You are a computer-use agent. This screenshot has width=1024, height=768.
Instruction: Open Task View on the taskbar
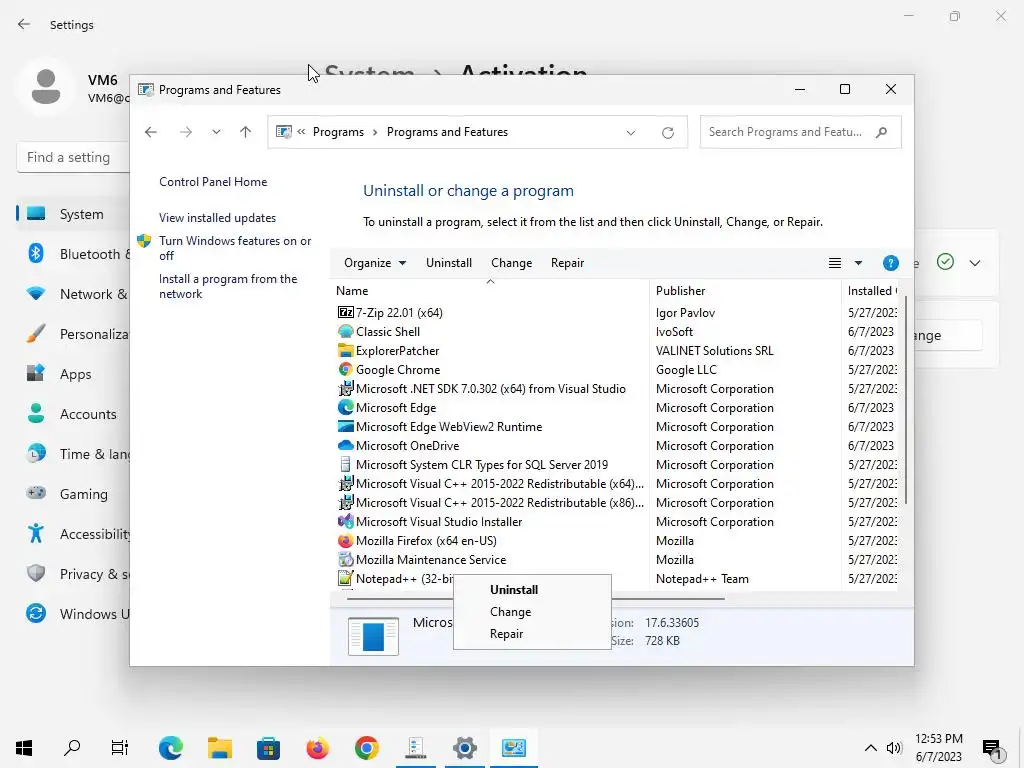click(120, 748)
